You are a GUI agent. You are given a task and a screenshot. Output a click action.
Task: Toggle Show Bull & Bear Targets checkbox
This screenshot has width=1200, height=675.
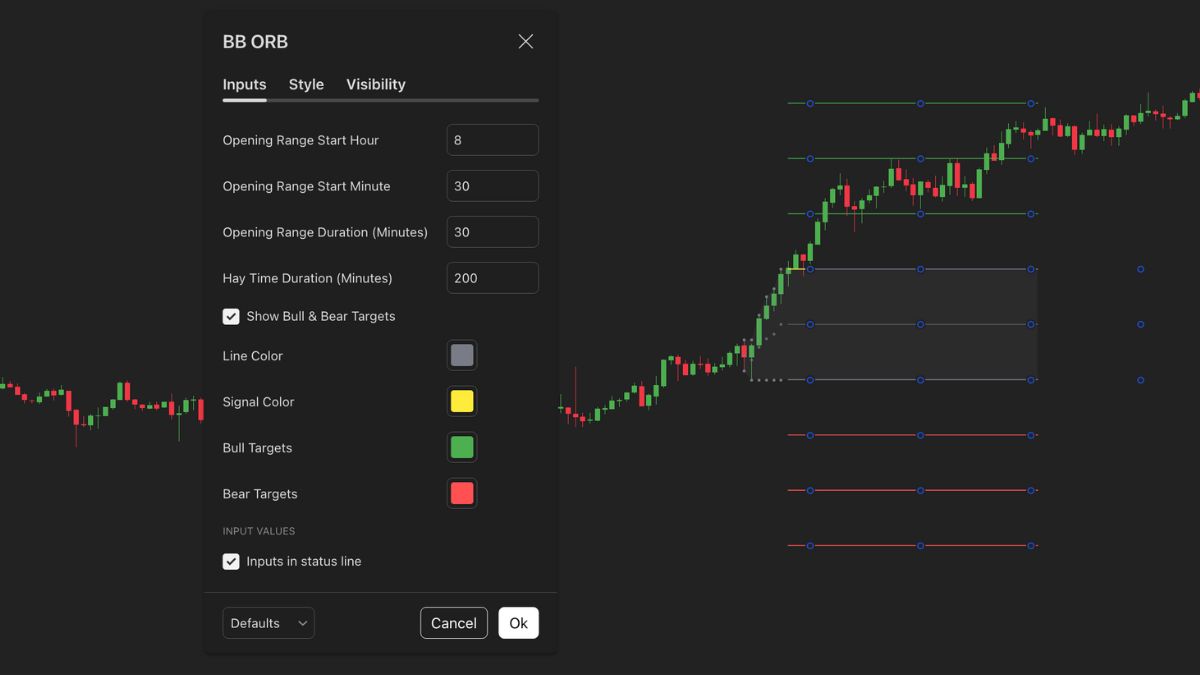(231, 316)
